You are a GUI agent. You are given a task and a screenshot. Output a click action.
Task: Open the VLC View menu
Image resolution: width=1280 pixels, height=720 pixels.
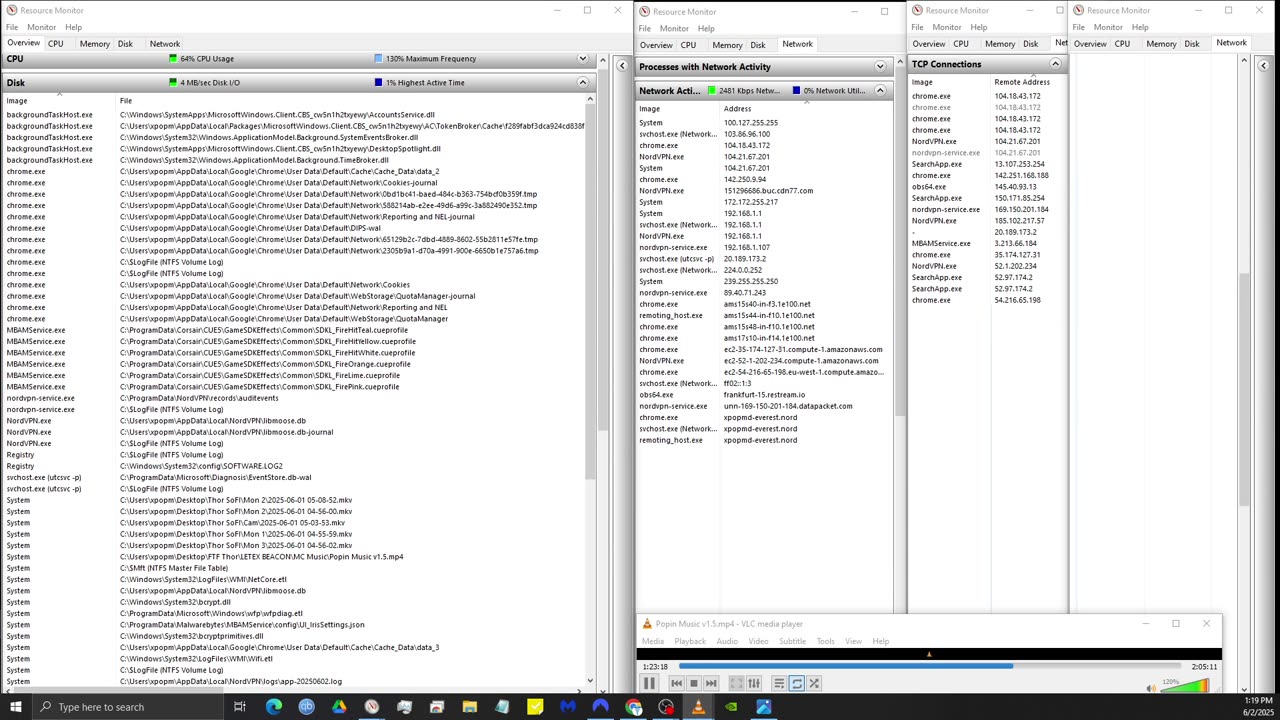point(853,641)
